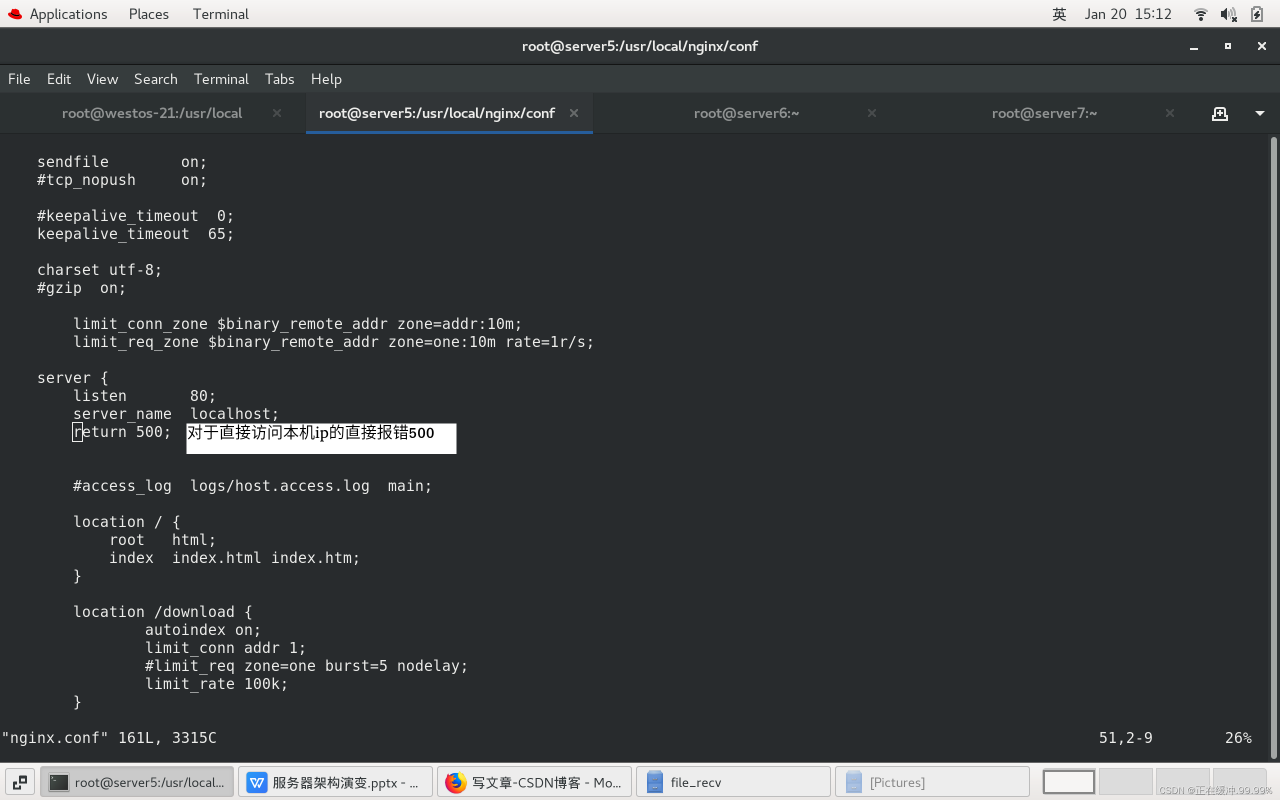This screenshot has width=1280, height=800.
Task: Open the Places menu
Action: [149, 14]
